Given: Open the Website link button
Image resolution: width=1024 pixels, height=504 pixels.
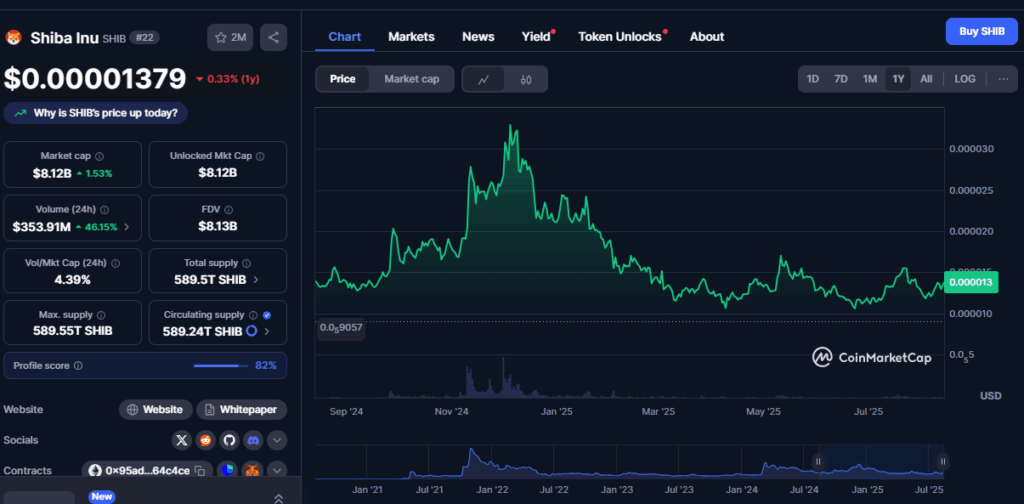Looking at the screenshot, I should pos(155,410).
